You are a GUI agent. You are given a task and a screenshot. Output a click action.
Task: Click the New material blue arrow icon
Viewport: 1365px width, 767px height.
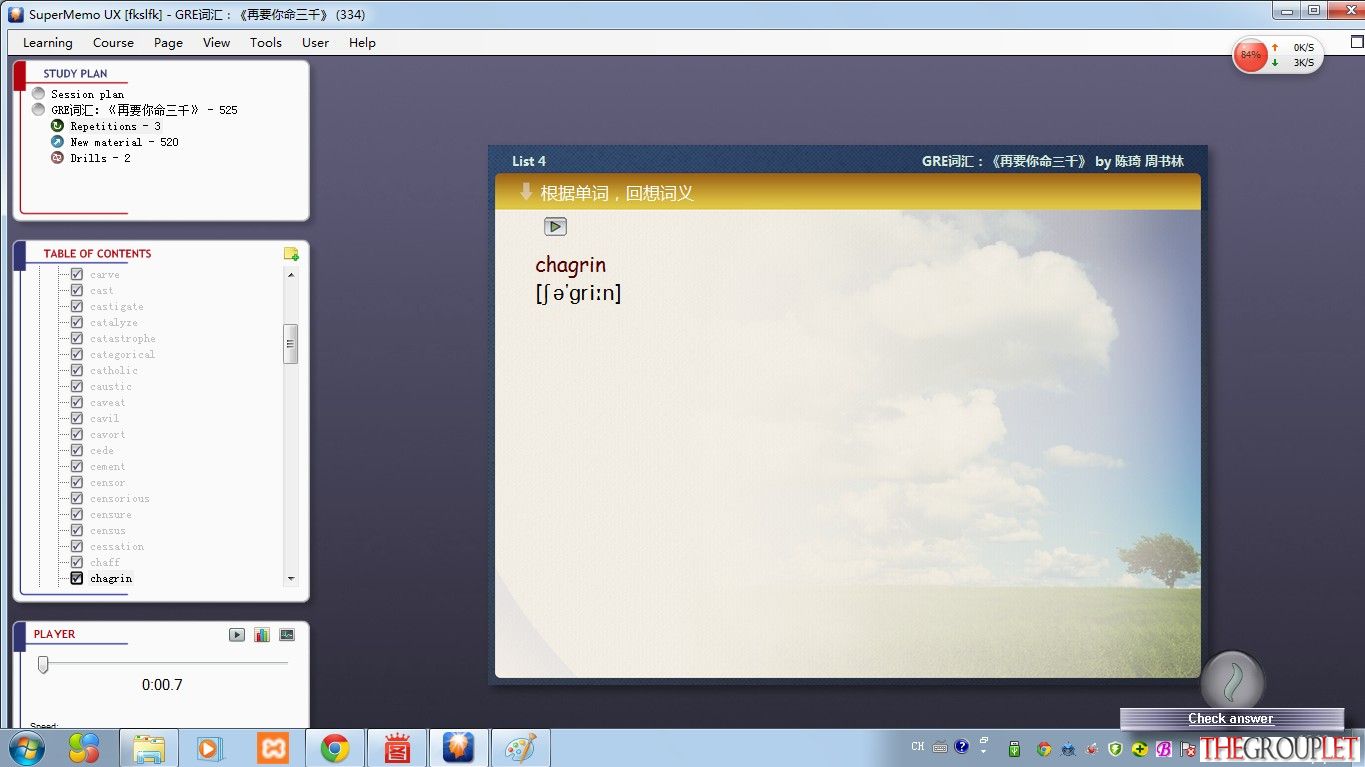(x=58, y=142)
